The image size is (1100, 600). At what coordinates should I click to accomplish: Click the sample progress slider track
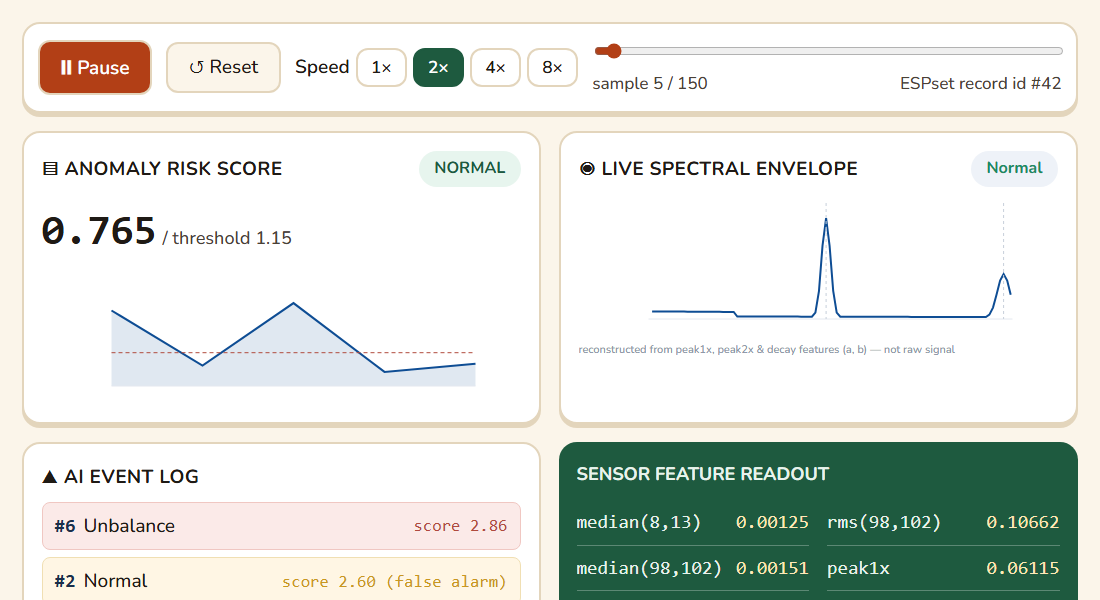[829, 51]
